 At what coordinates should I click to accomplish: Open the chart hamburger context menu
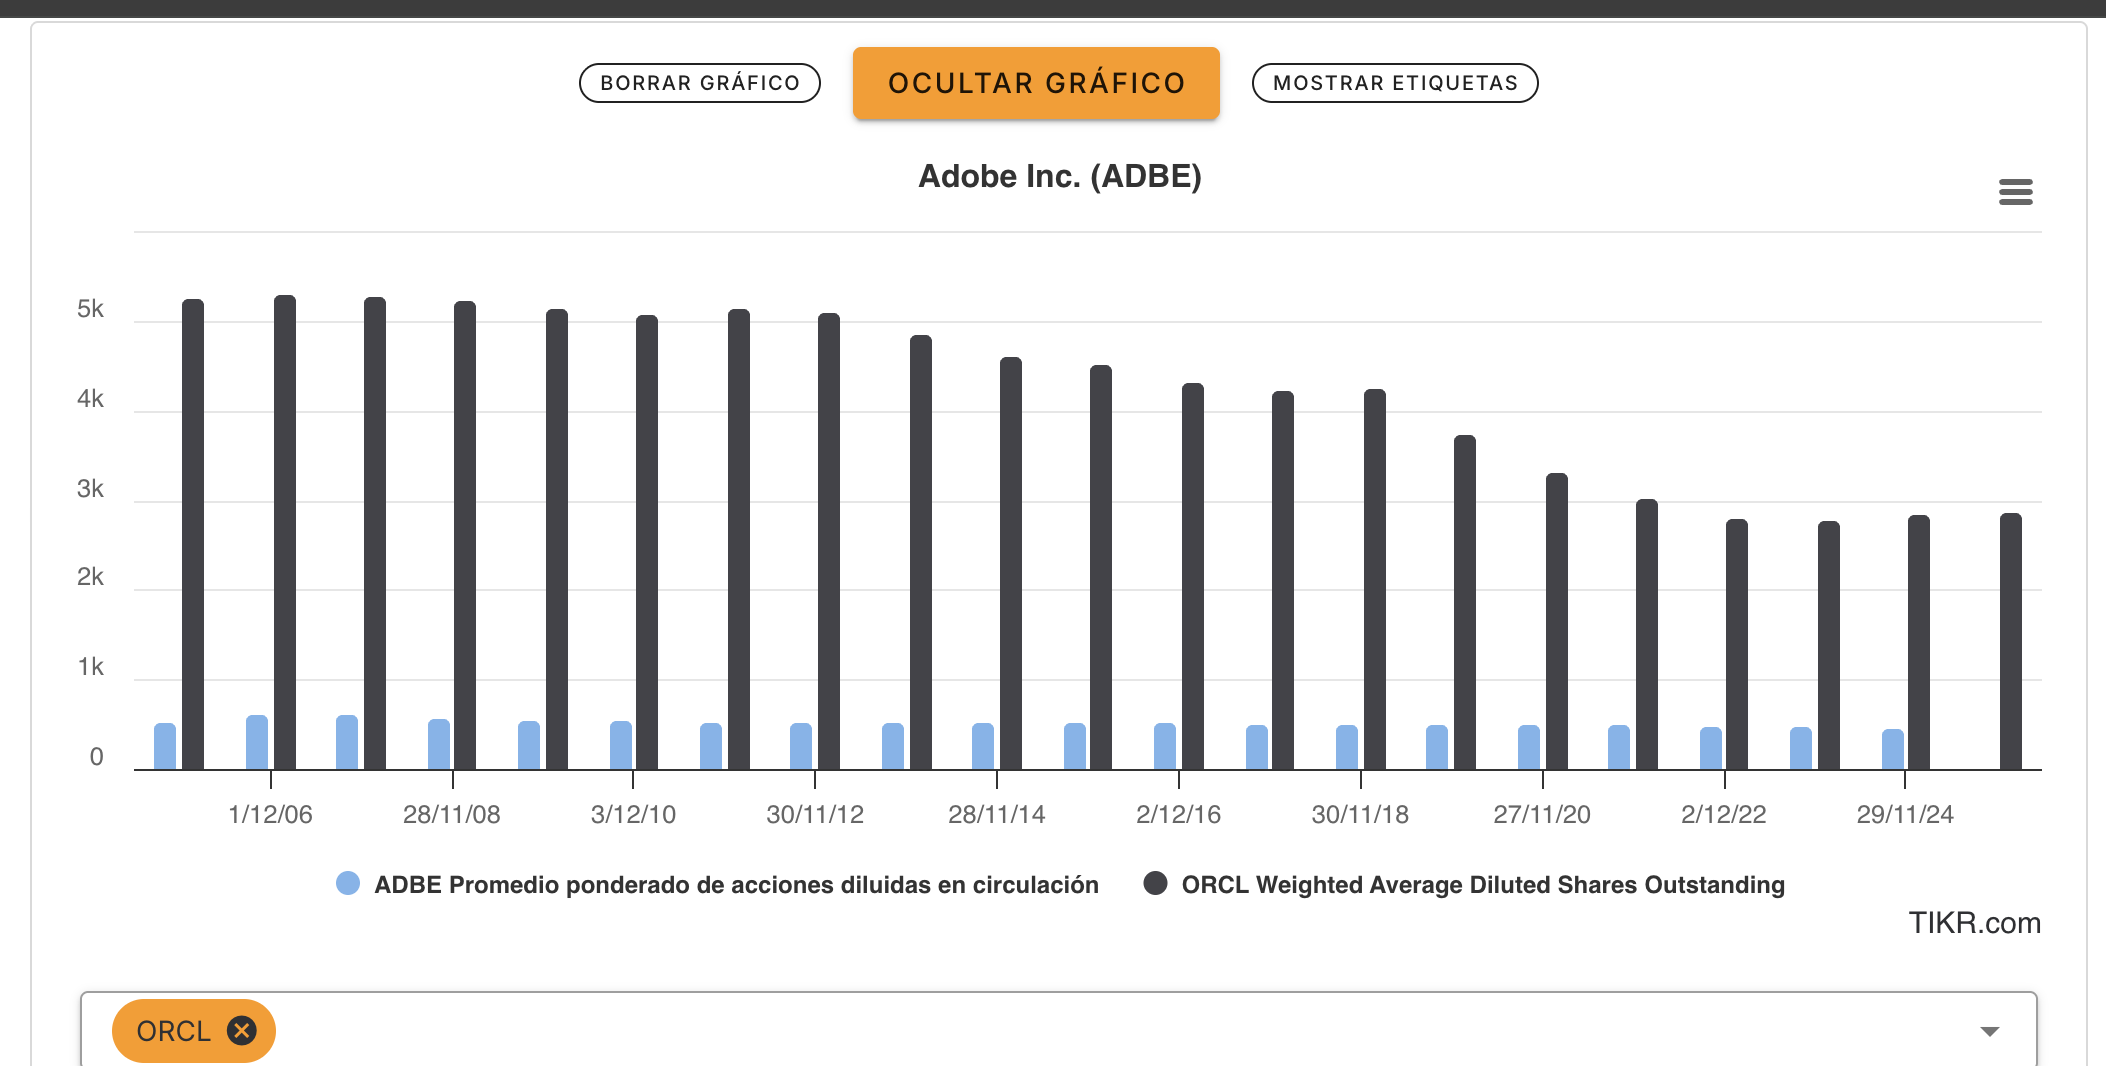click(x=2015, y=191)
